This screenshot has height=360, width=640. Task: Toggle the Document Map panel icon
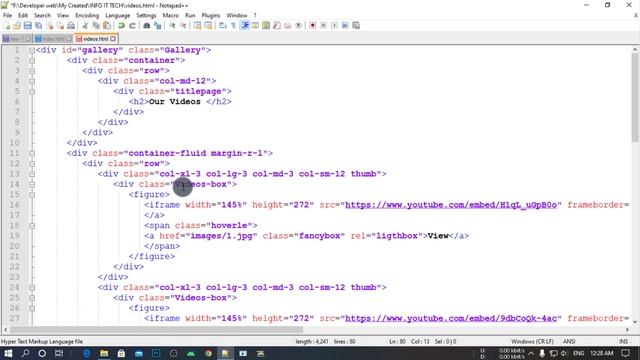point(266,25)
